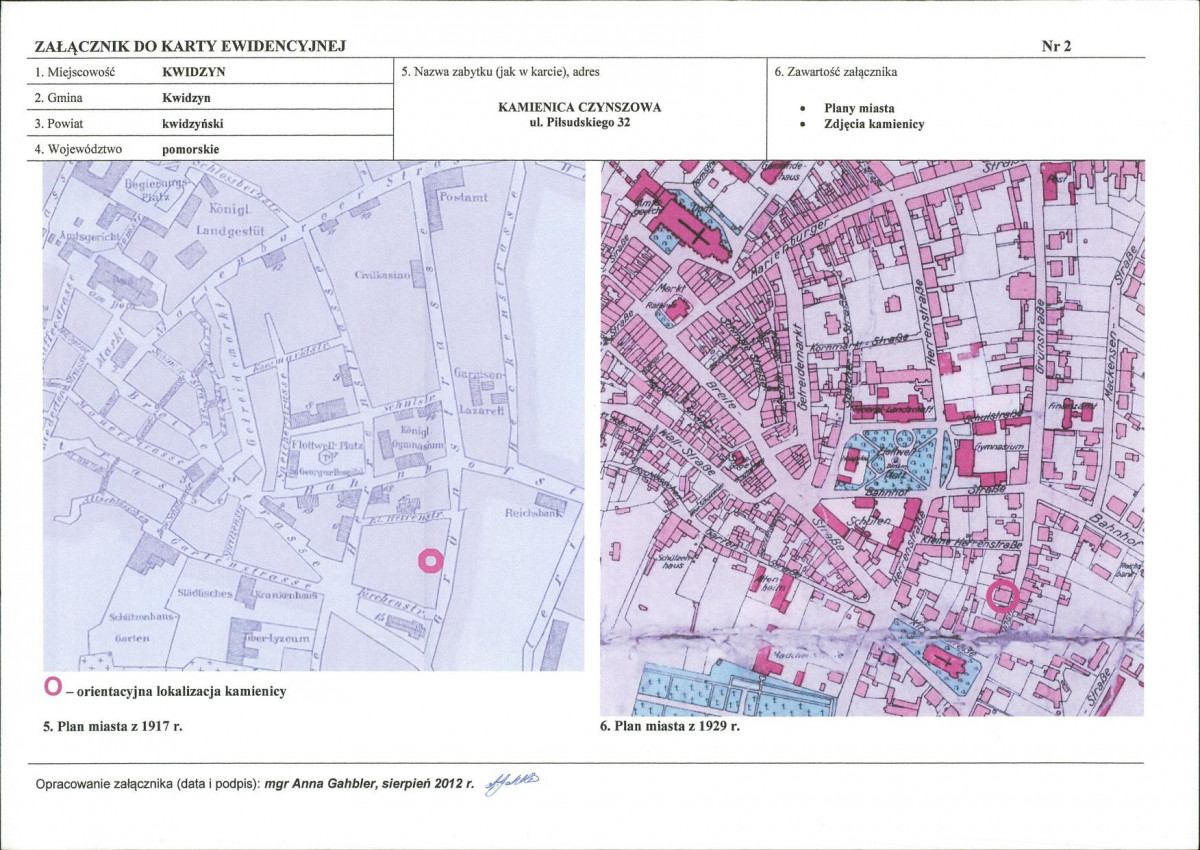Click the pink location circle on 1917 map
The width and height of the screenshot is (1200, 850).
click(429, 562)
